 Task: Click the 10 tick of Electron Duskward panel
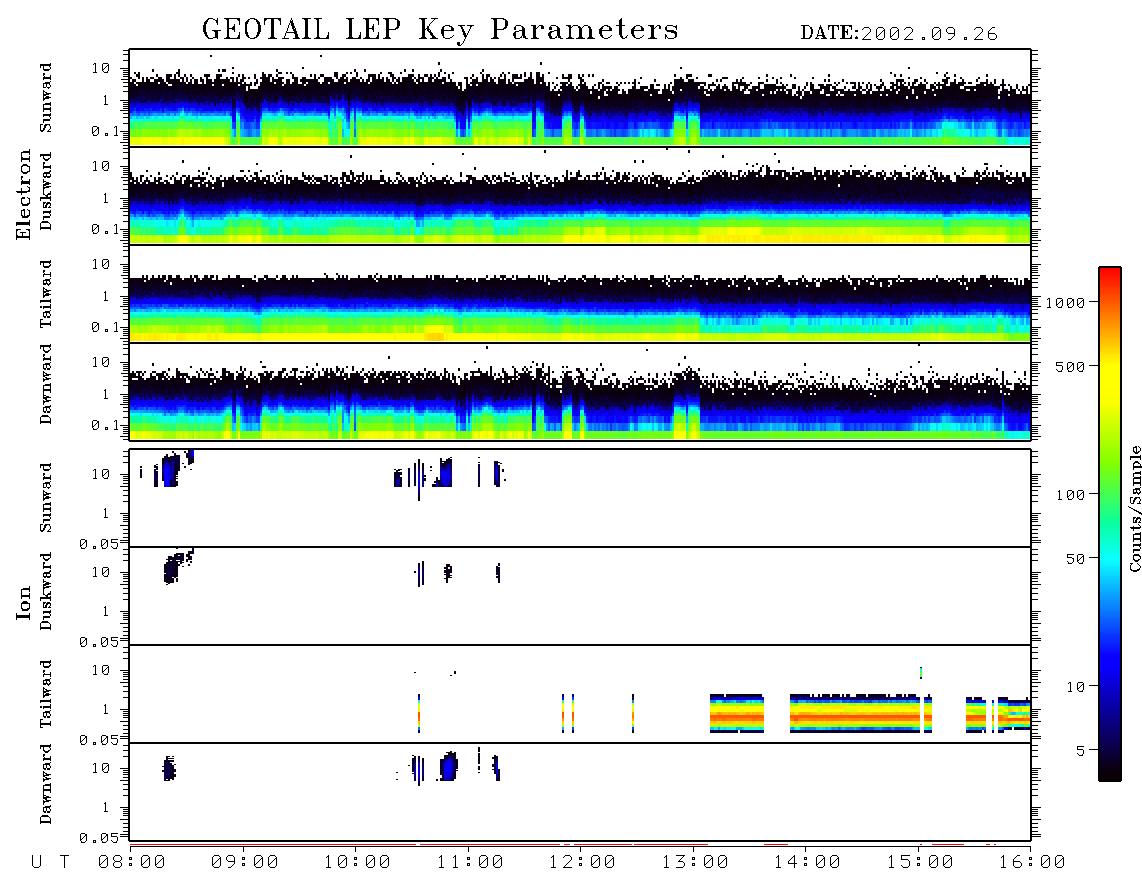101,167
